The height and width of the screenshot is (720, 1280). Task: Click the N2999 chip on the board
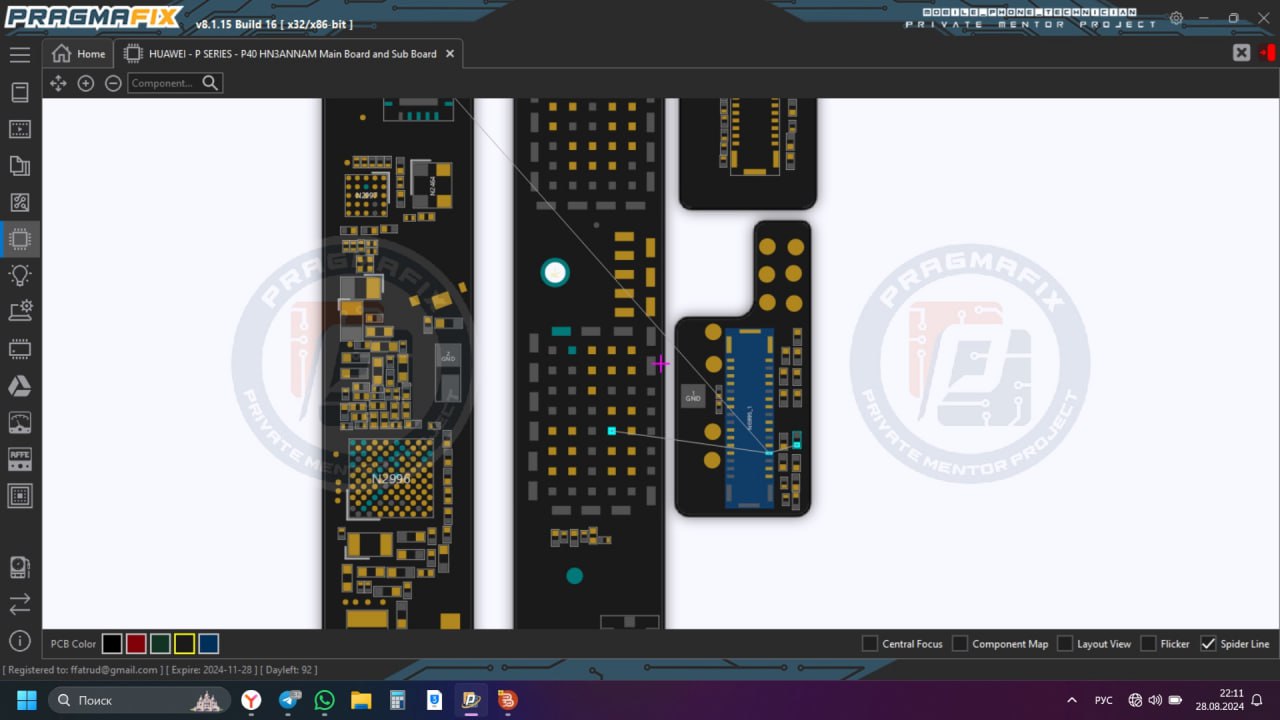[x=367, y=195]
